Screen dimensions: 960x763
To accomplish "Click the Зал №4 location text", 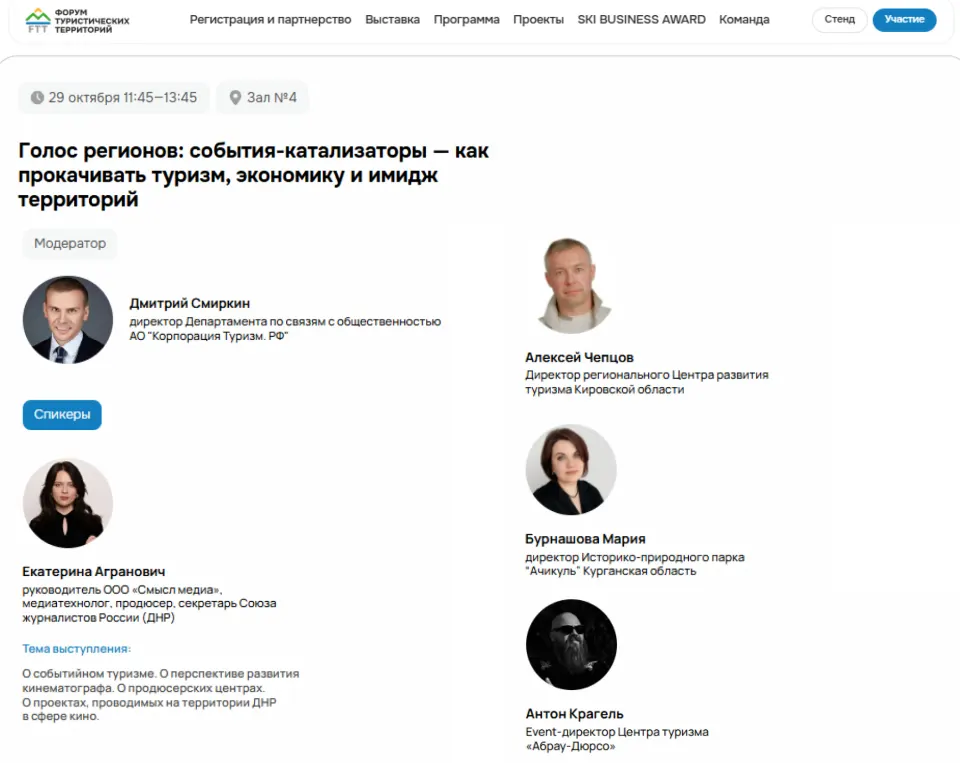I will coord(272,97).
